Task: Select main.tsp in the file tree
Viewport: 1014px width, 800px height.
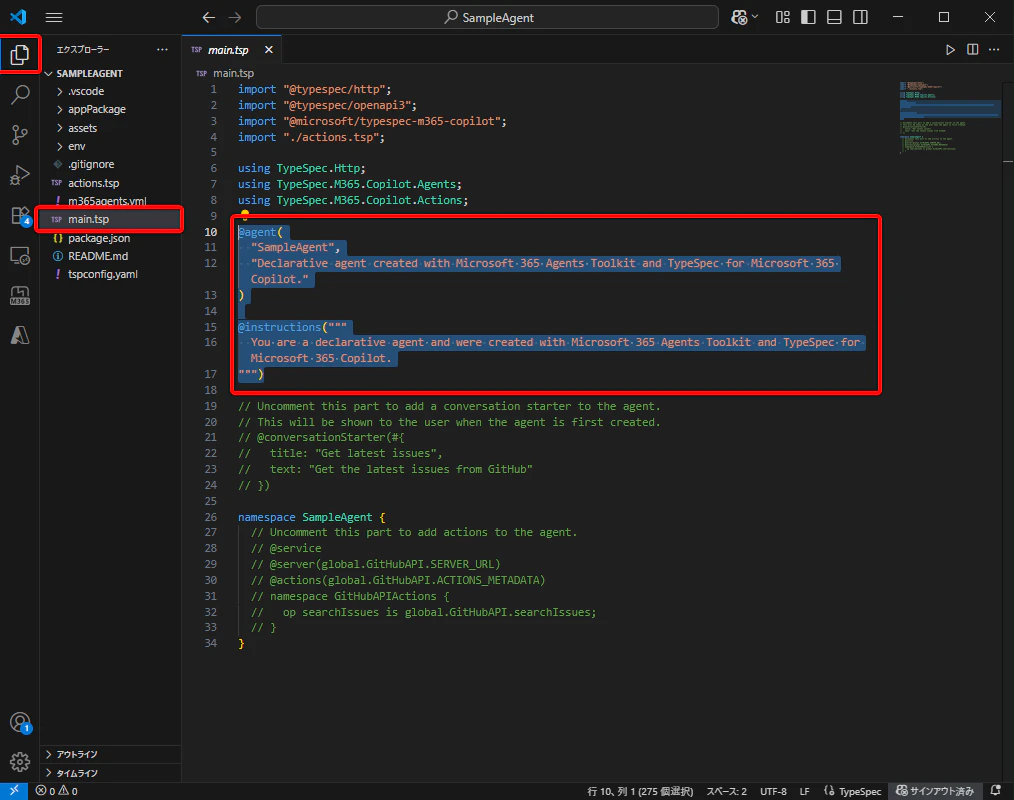Action: [x=111, y=219]
